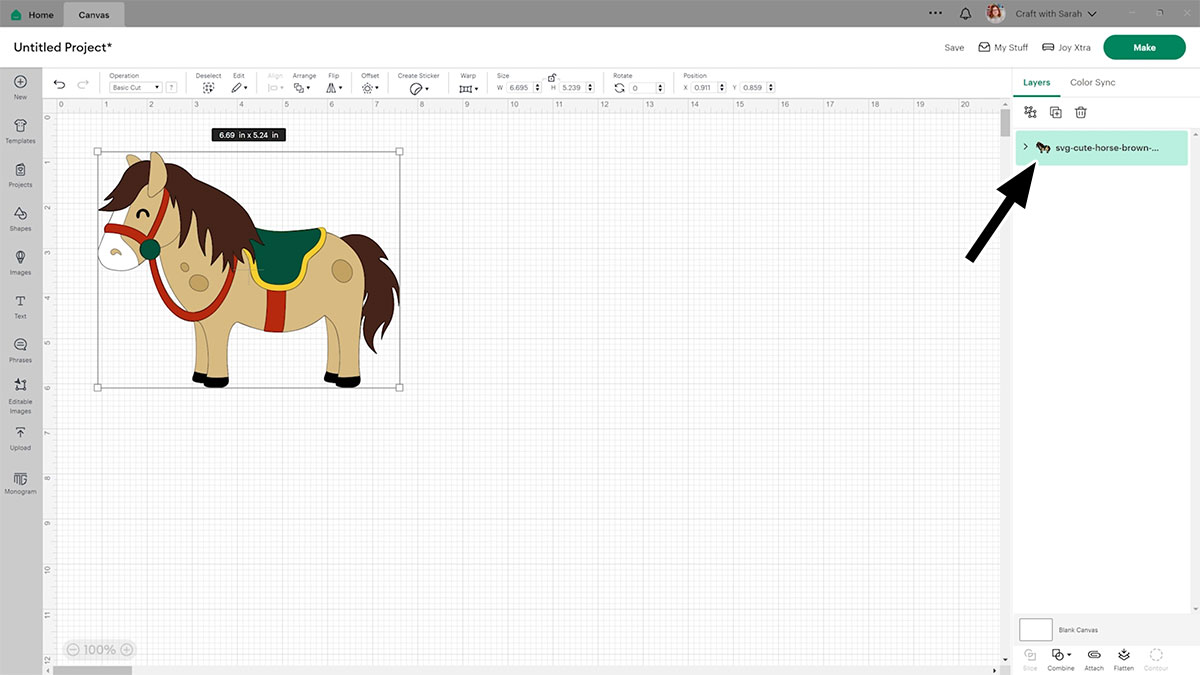Screen dimensions: 1200x675
Task: Open the notifications bell
Action: (965, 14)
